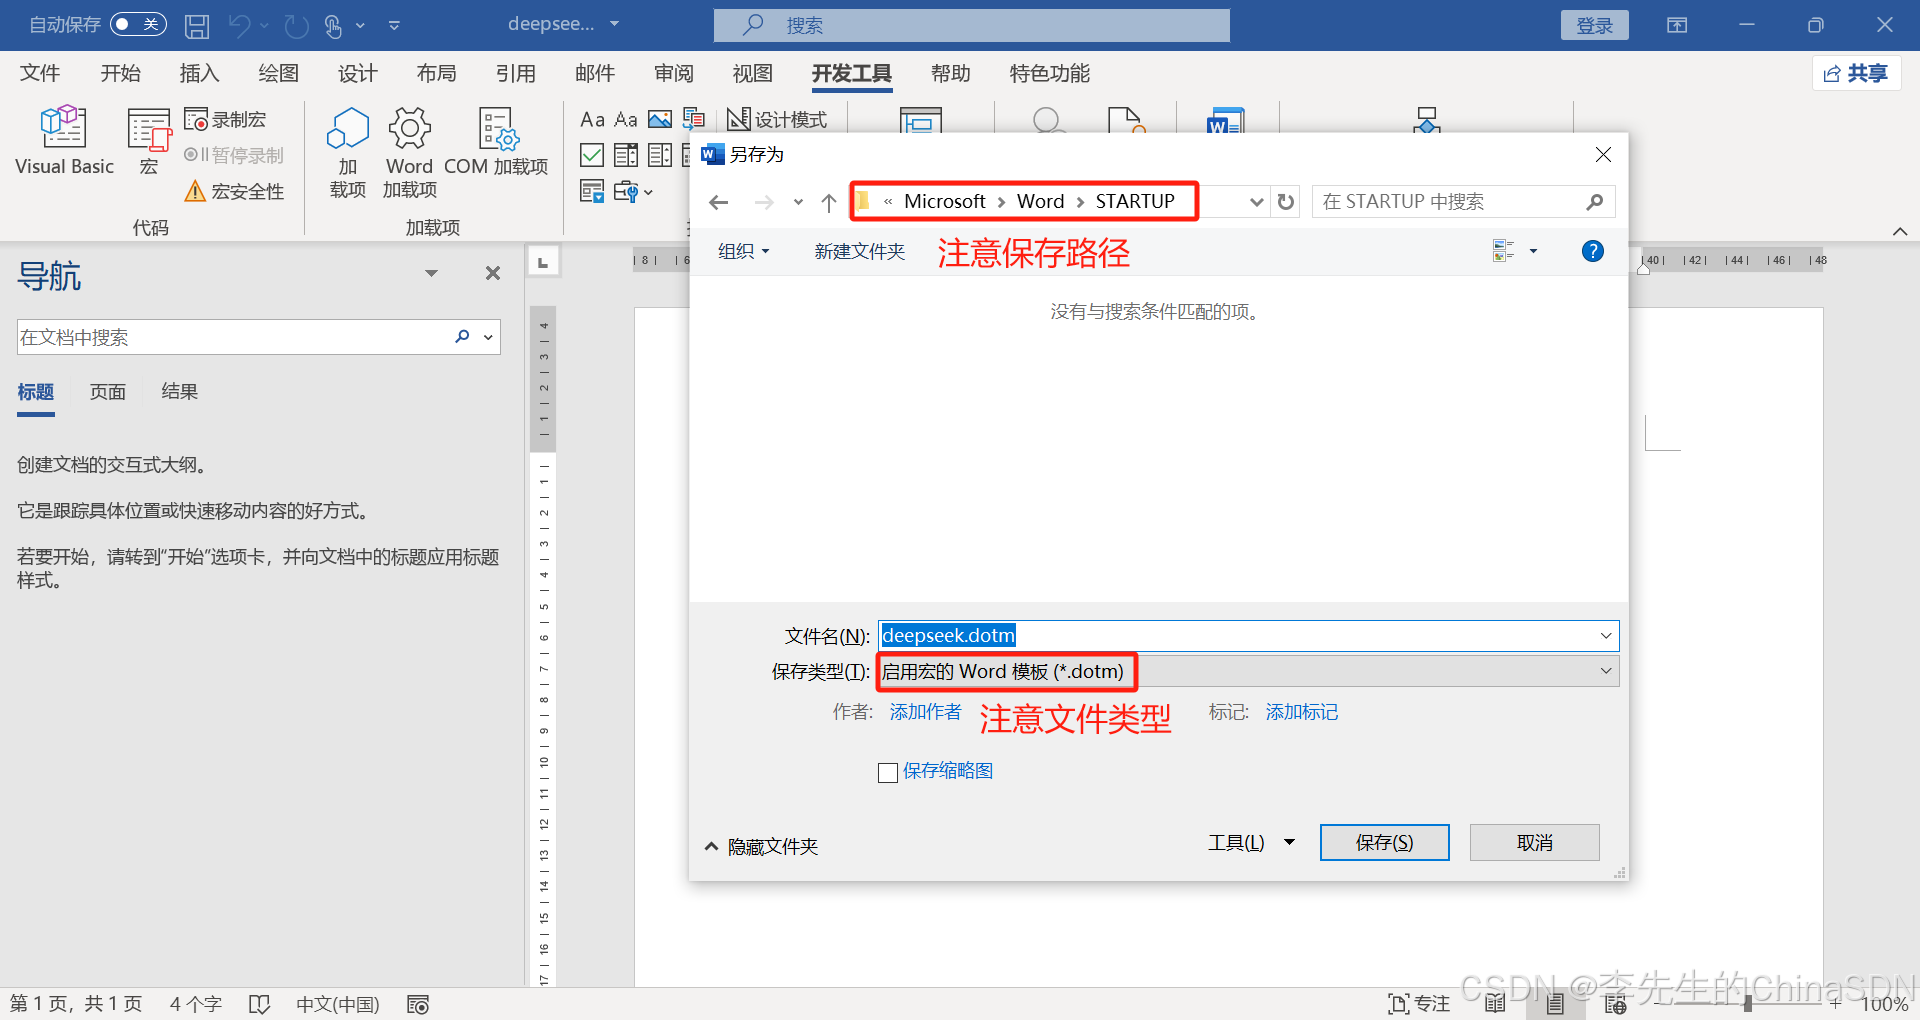
Task: Refresh the STARTUP folder view
Action: tap(1286, 202)
